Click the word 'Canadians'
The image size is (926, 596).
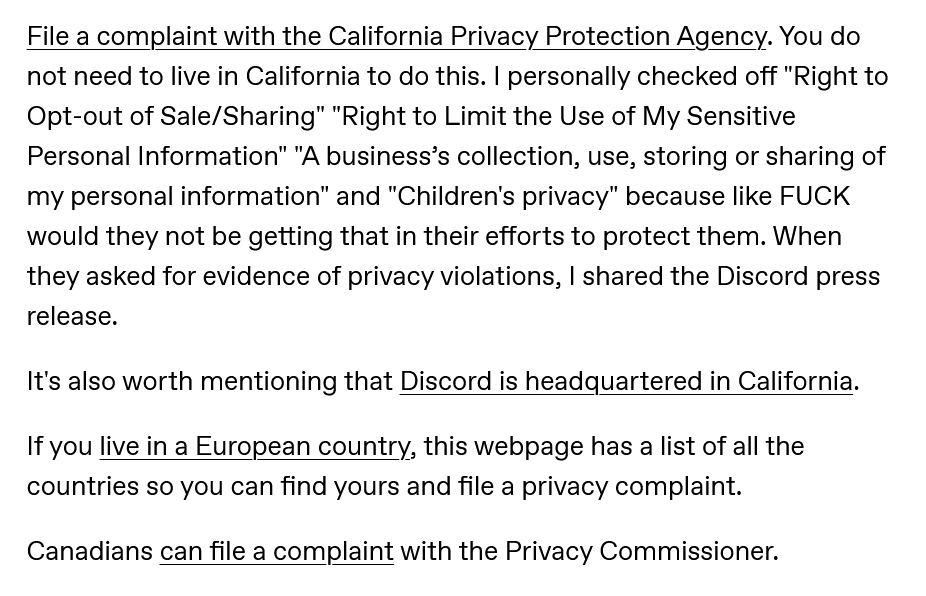pyautogui.click(x=90, y=551)
